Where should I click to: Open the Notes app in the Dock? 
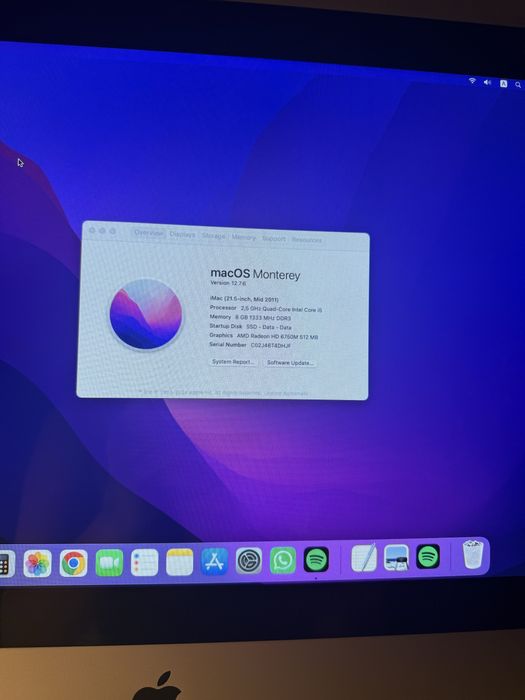179,562
